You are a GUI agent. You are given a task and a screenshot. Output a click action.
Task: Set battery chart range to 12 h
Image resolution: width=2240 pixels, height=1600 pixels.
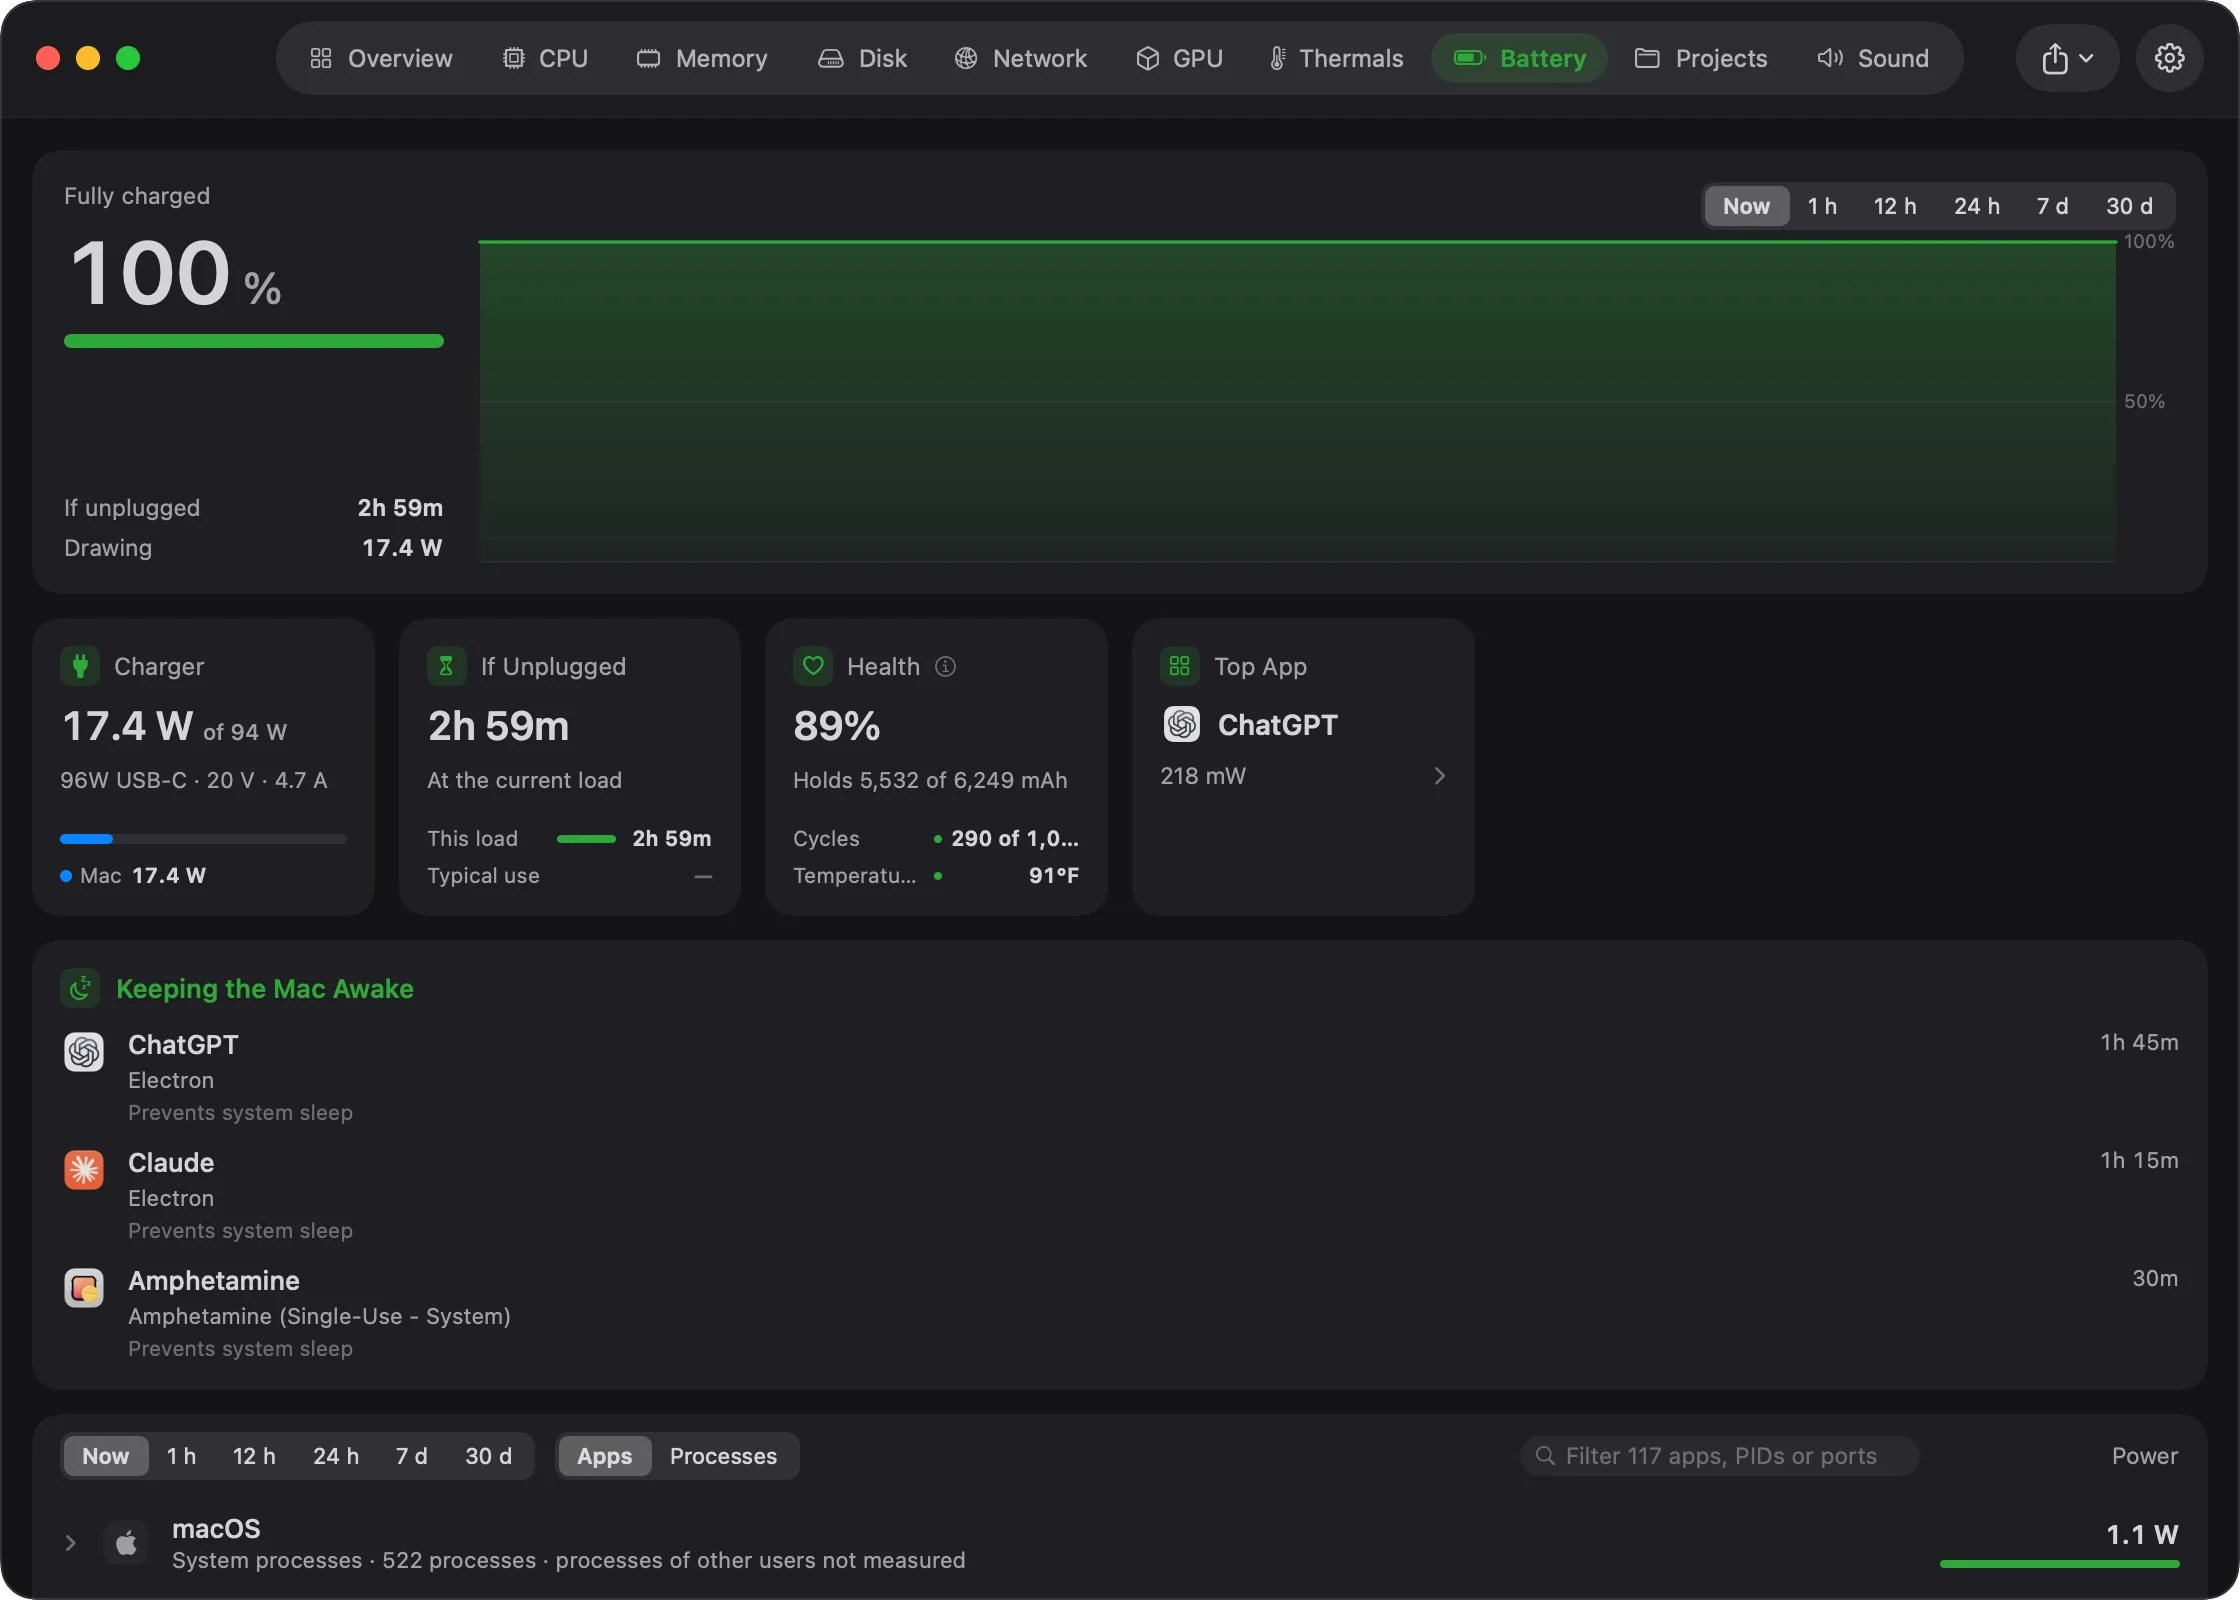pyautogui.click(x=1895, y=206)
